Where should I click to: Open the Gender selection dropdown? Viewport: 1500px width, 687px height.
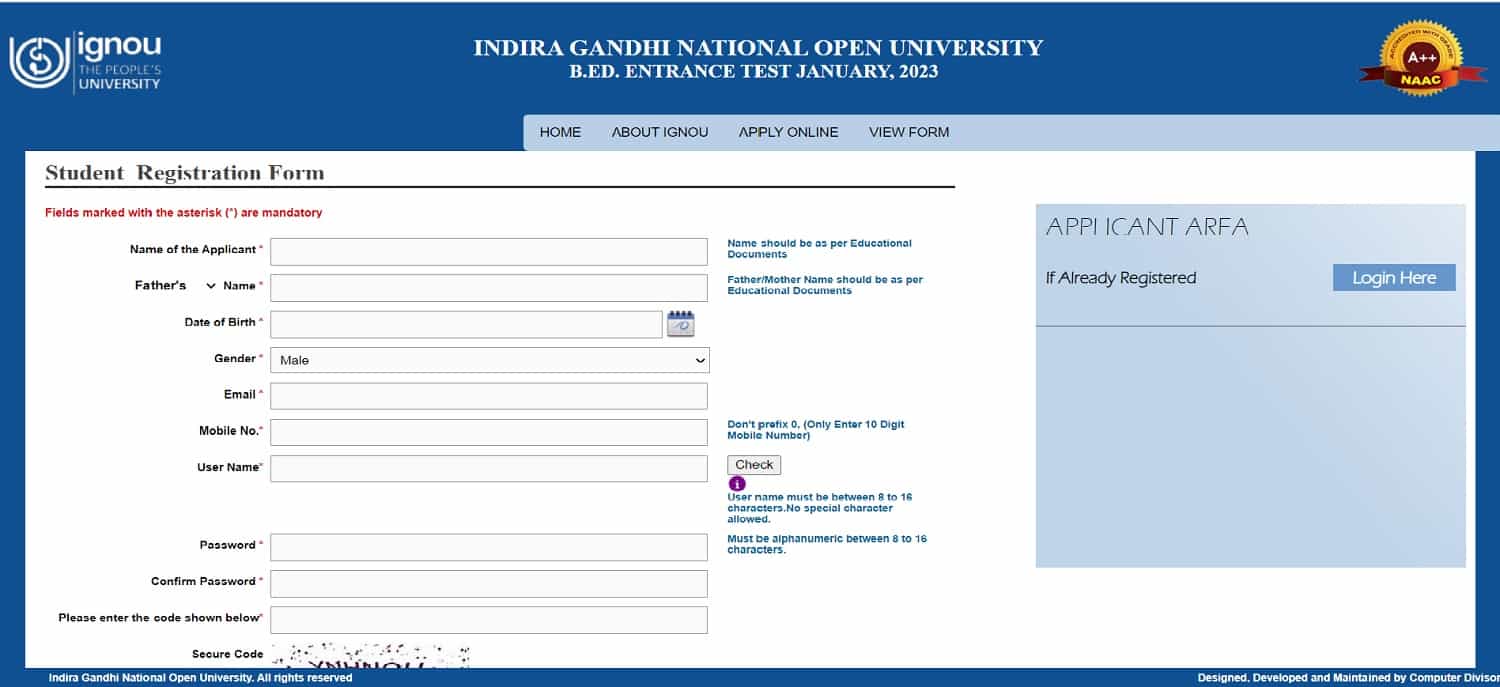(489, 360)
